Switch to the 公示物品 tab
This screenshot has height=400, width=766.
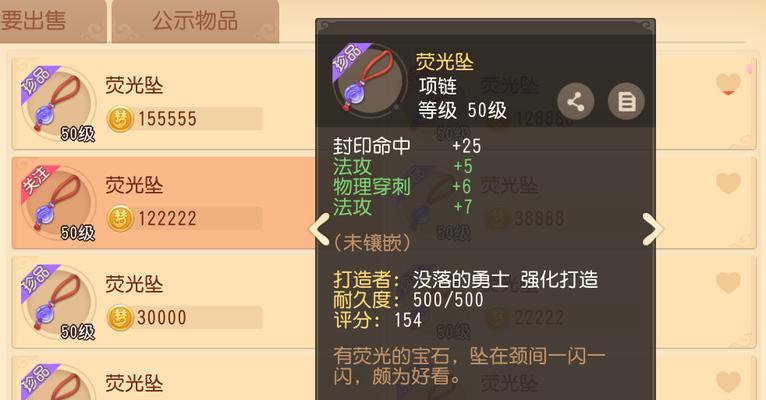(195, 21)
